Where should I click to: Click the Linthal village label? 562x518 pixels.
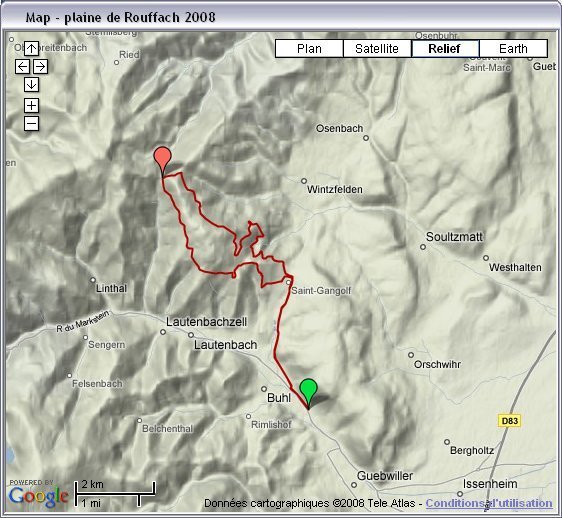111,288
